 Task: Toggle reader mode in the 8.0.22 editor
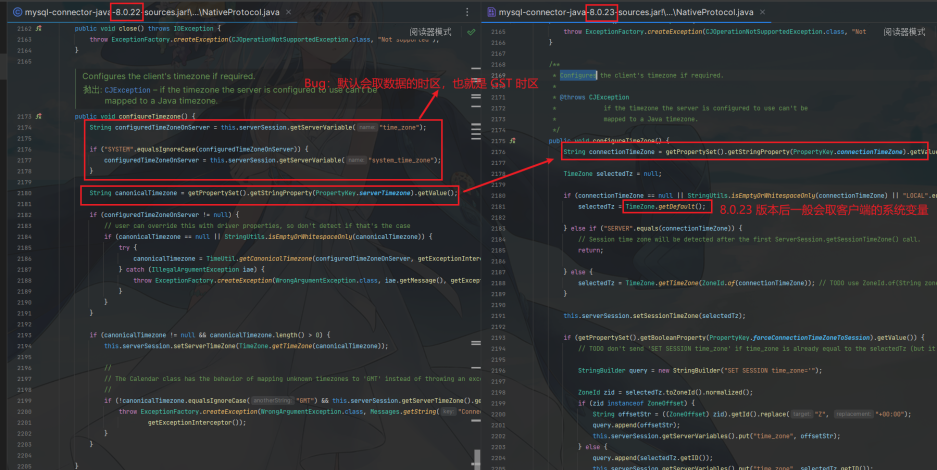430,32
